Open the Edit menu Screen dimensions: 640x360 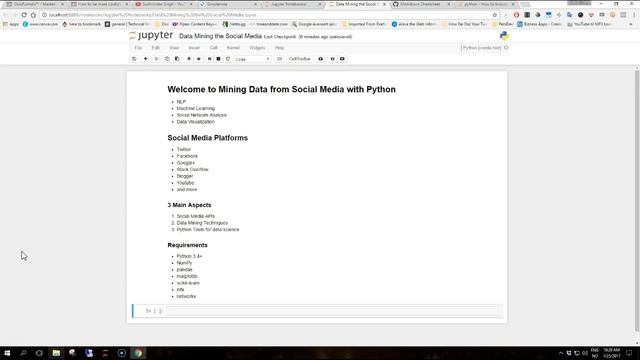pyautogui.click(x=156, y=48)
